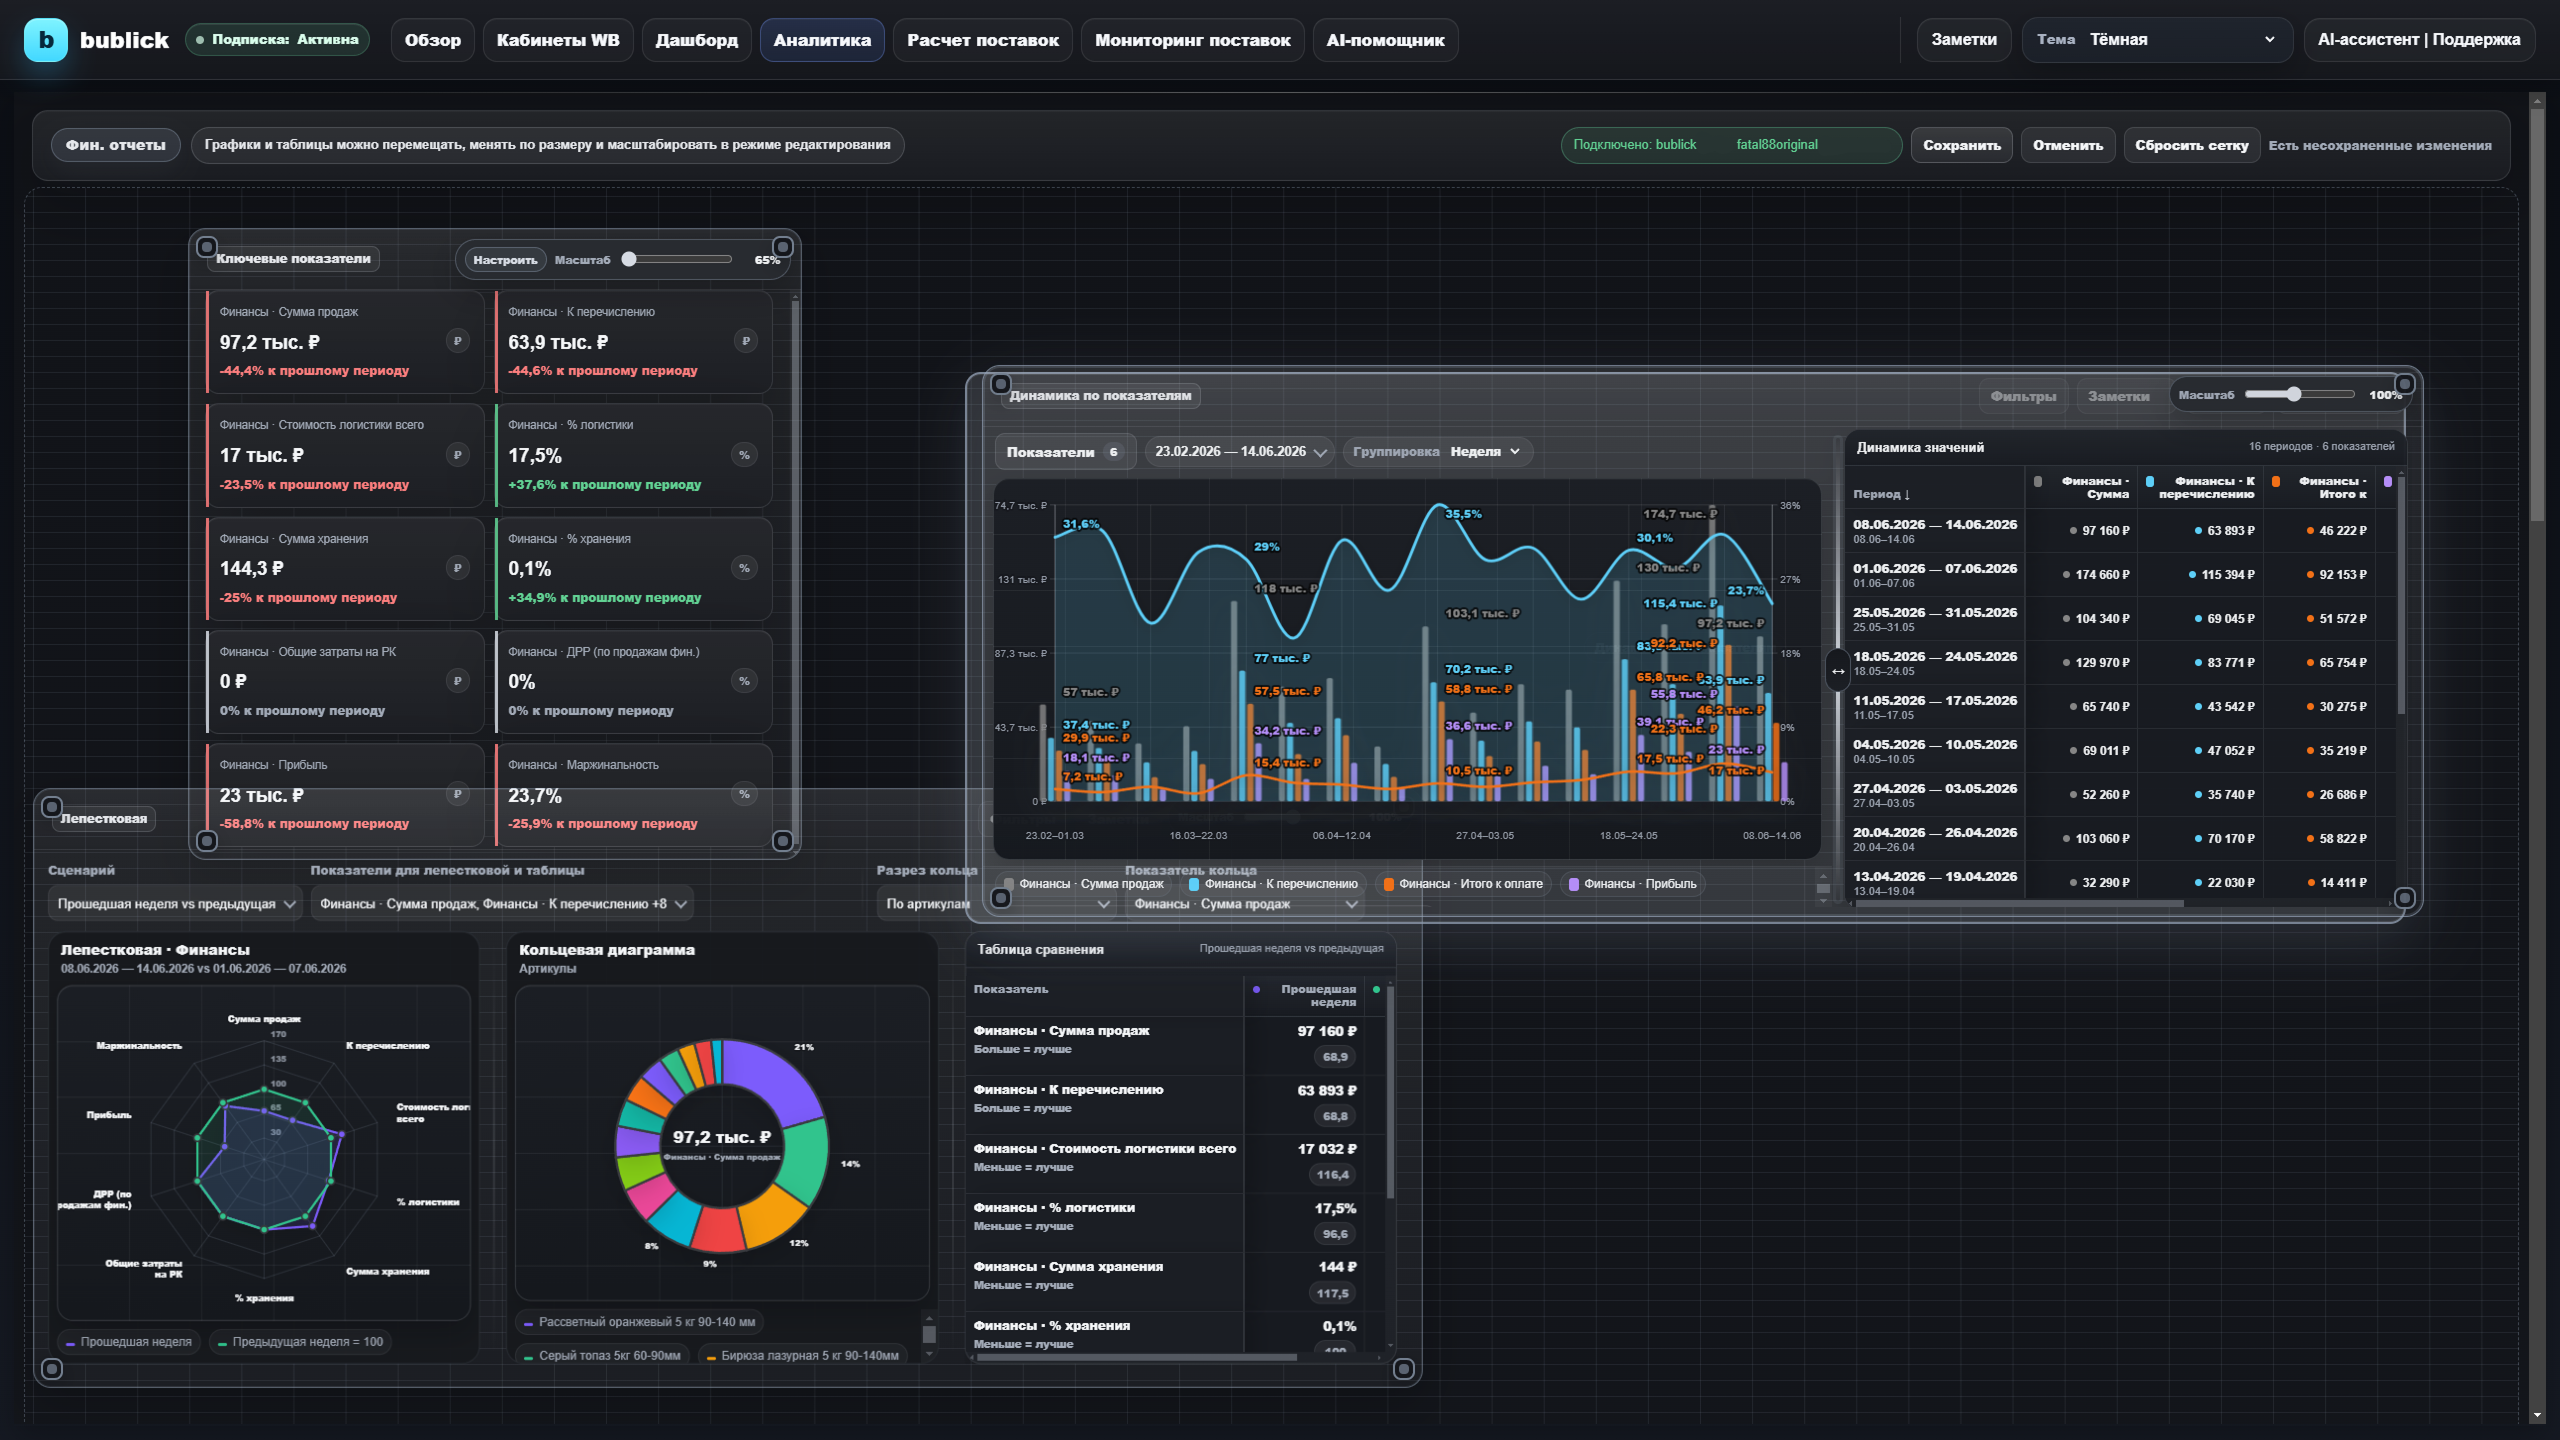Click the Сохранить button
The image size is (2560, 1440).
[x=1962, y=145]
